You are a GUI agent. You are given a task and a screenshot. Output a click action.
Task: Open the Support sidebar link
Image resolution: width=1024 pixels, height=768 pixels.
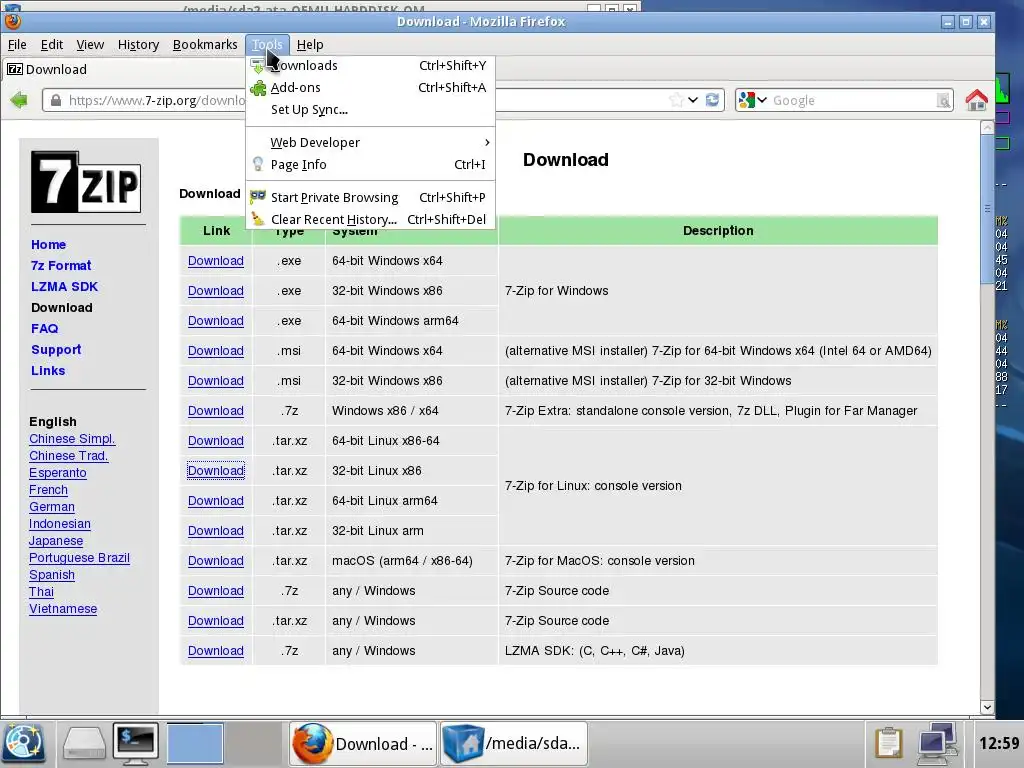[x=56, y=349]
